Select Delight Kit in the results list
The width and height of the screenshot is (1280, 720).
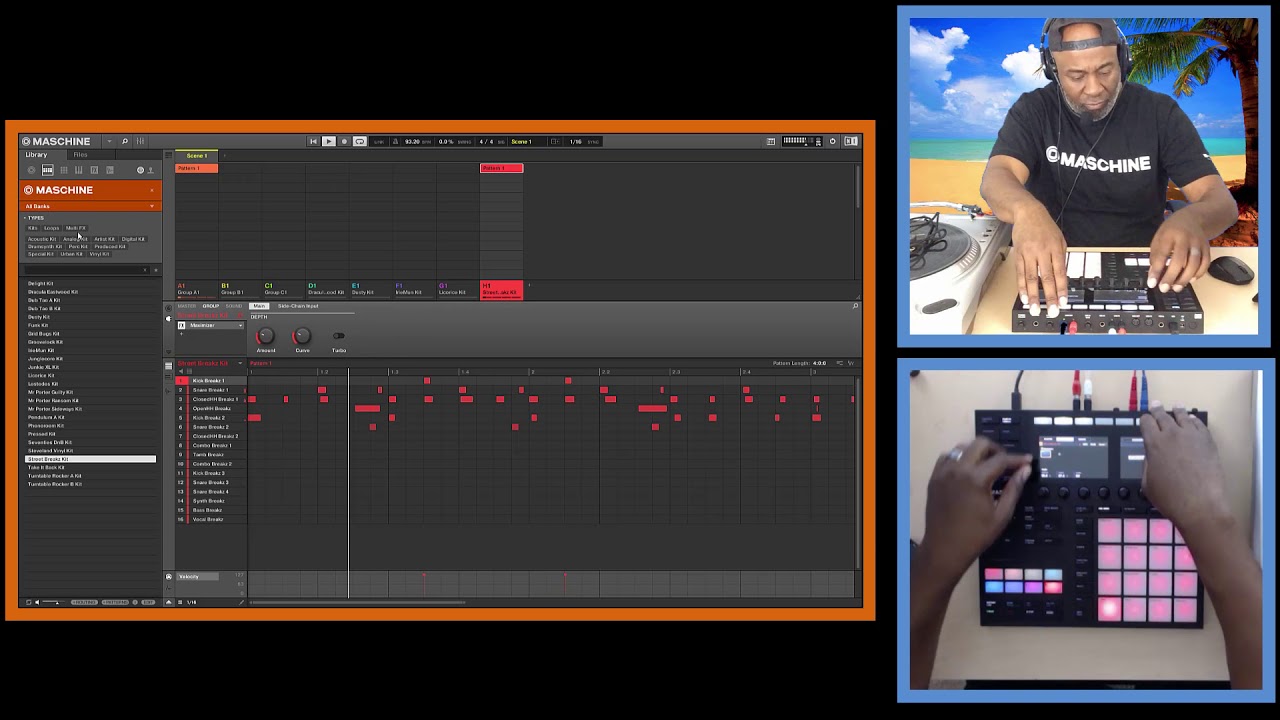(x=90, y=283)
